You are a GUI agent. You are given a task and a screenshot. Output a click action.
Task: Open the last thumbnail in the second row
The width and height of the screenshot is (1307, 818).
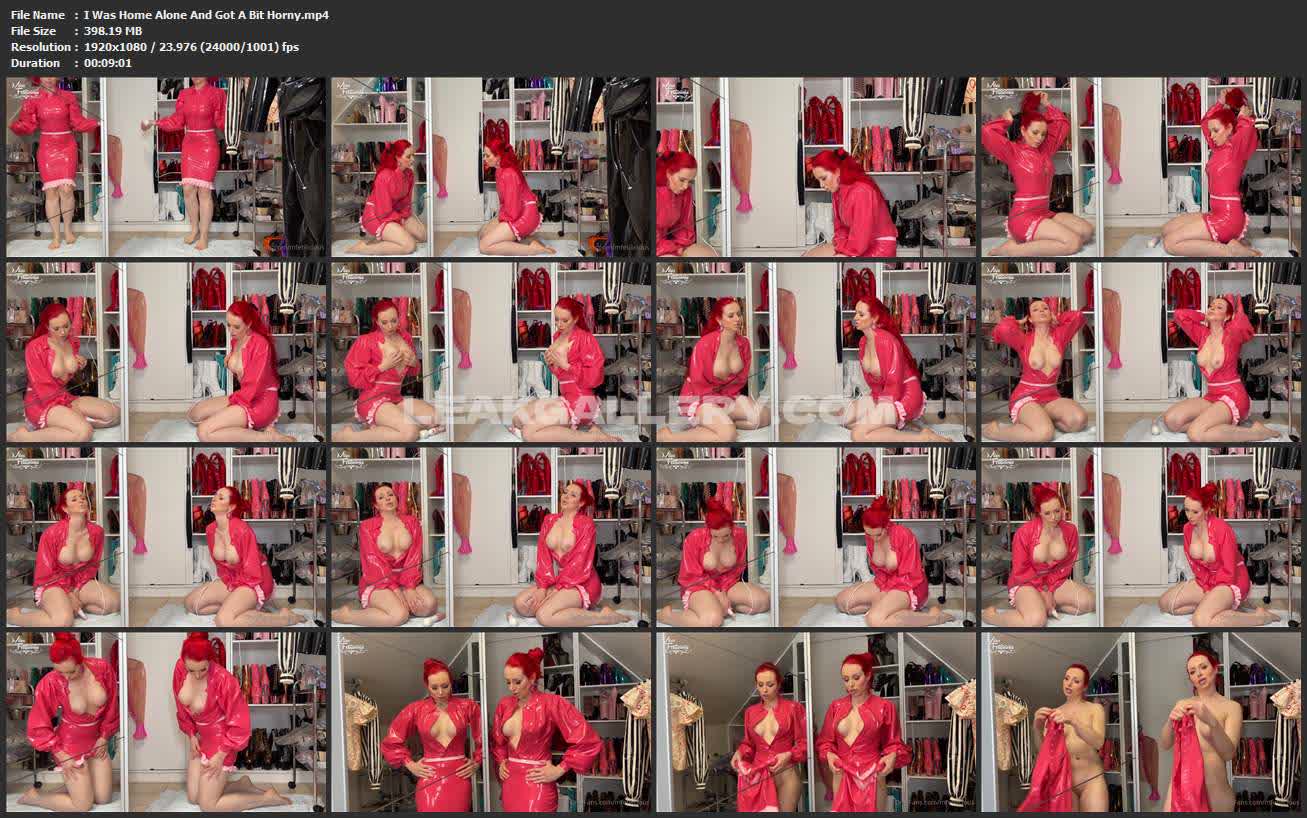coord(1141,352)
